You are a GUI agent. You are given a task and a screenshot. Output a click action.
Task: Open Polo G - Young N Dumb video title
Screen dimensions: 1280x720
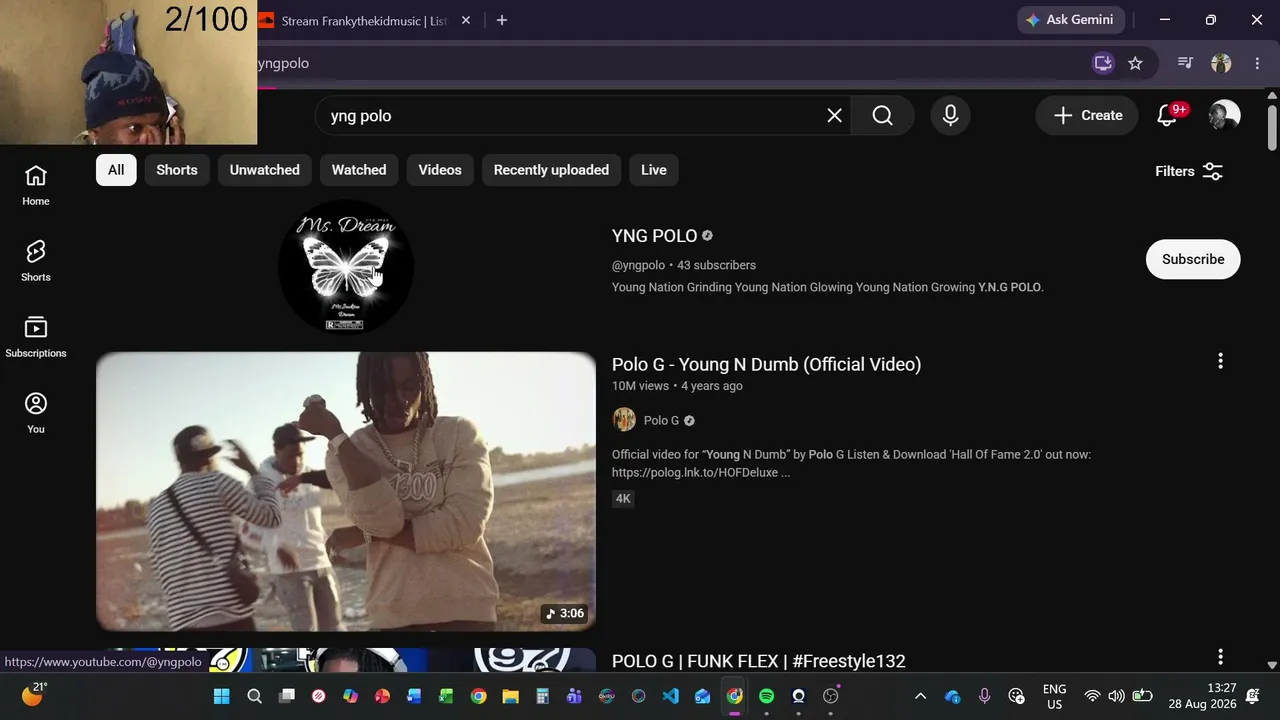[x=766, y=364]
